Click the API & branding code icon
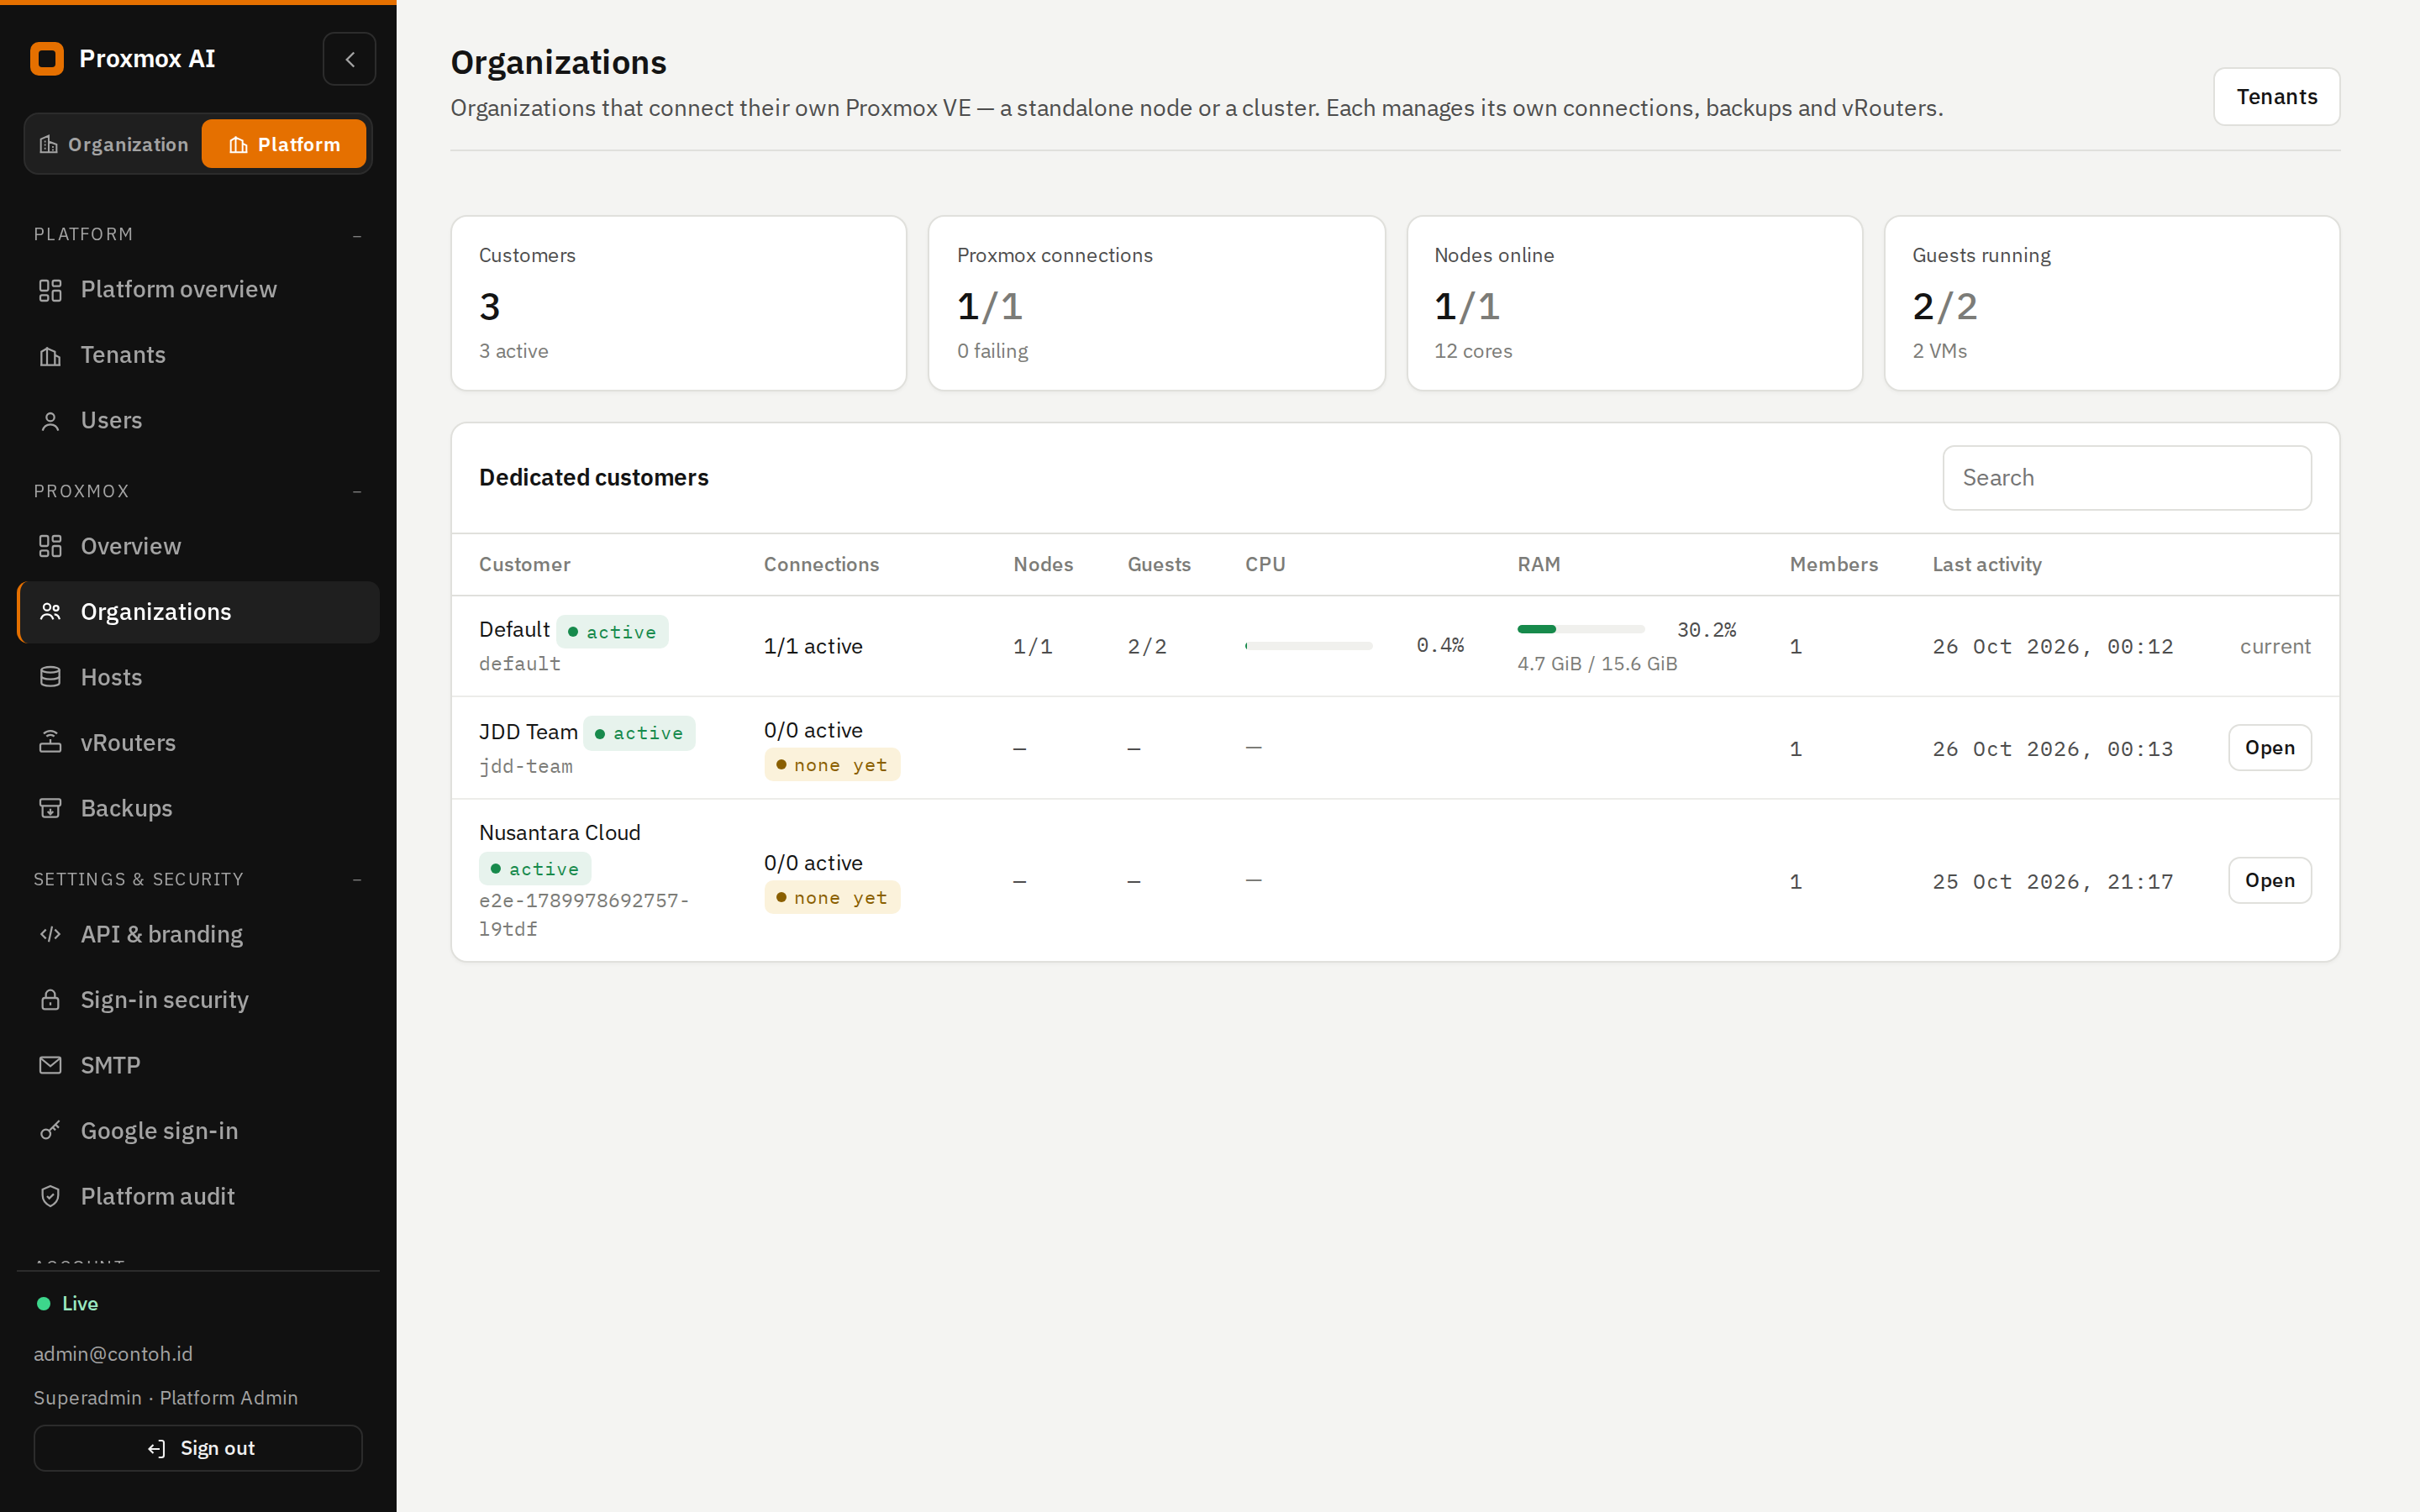 coord(50,934)
